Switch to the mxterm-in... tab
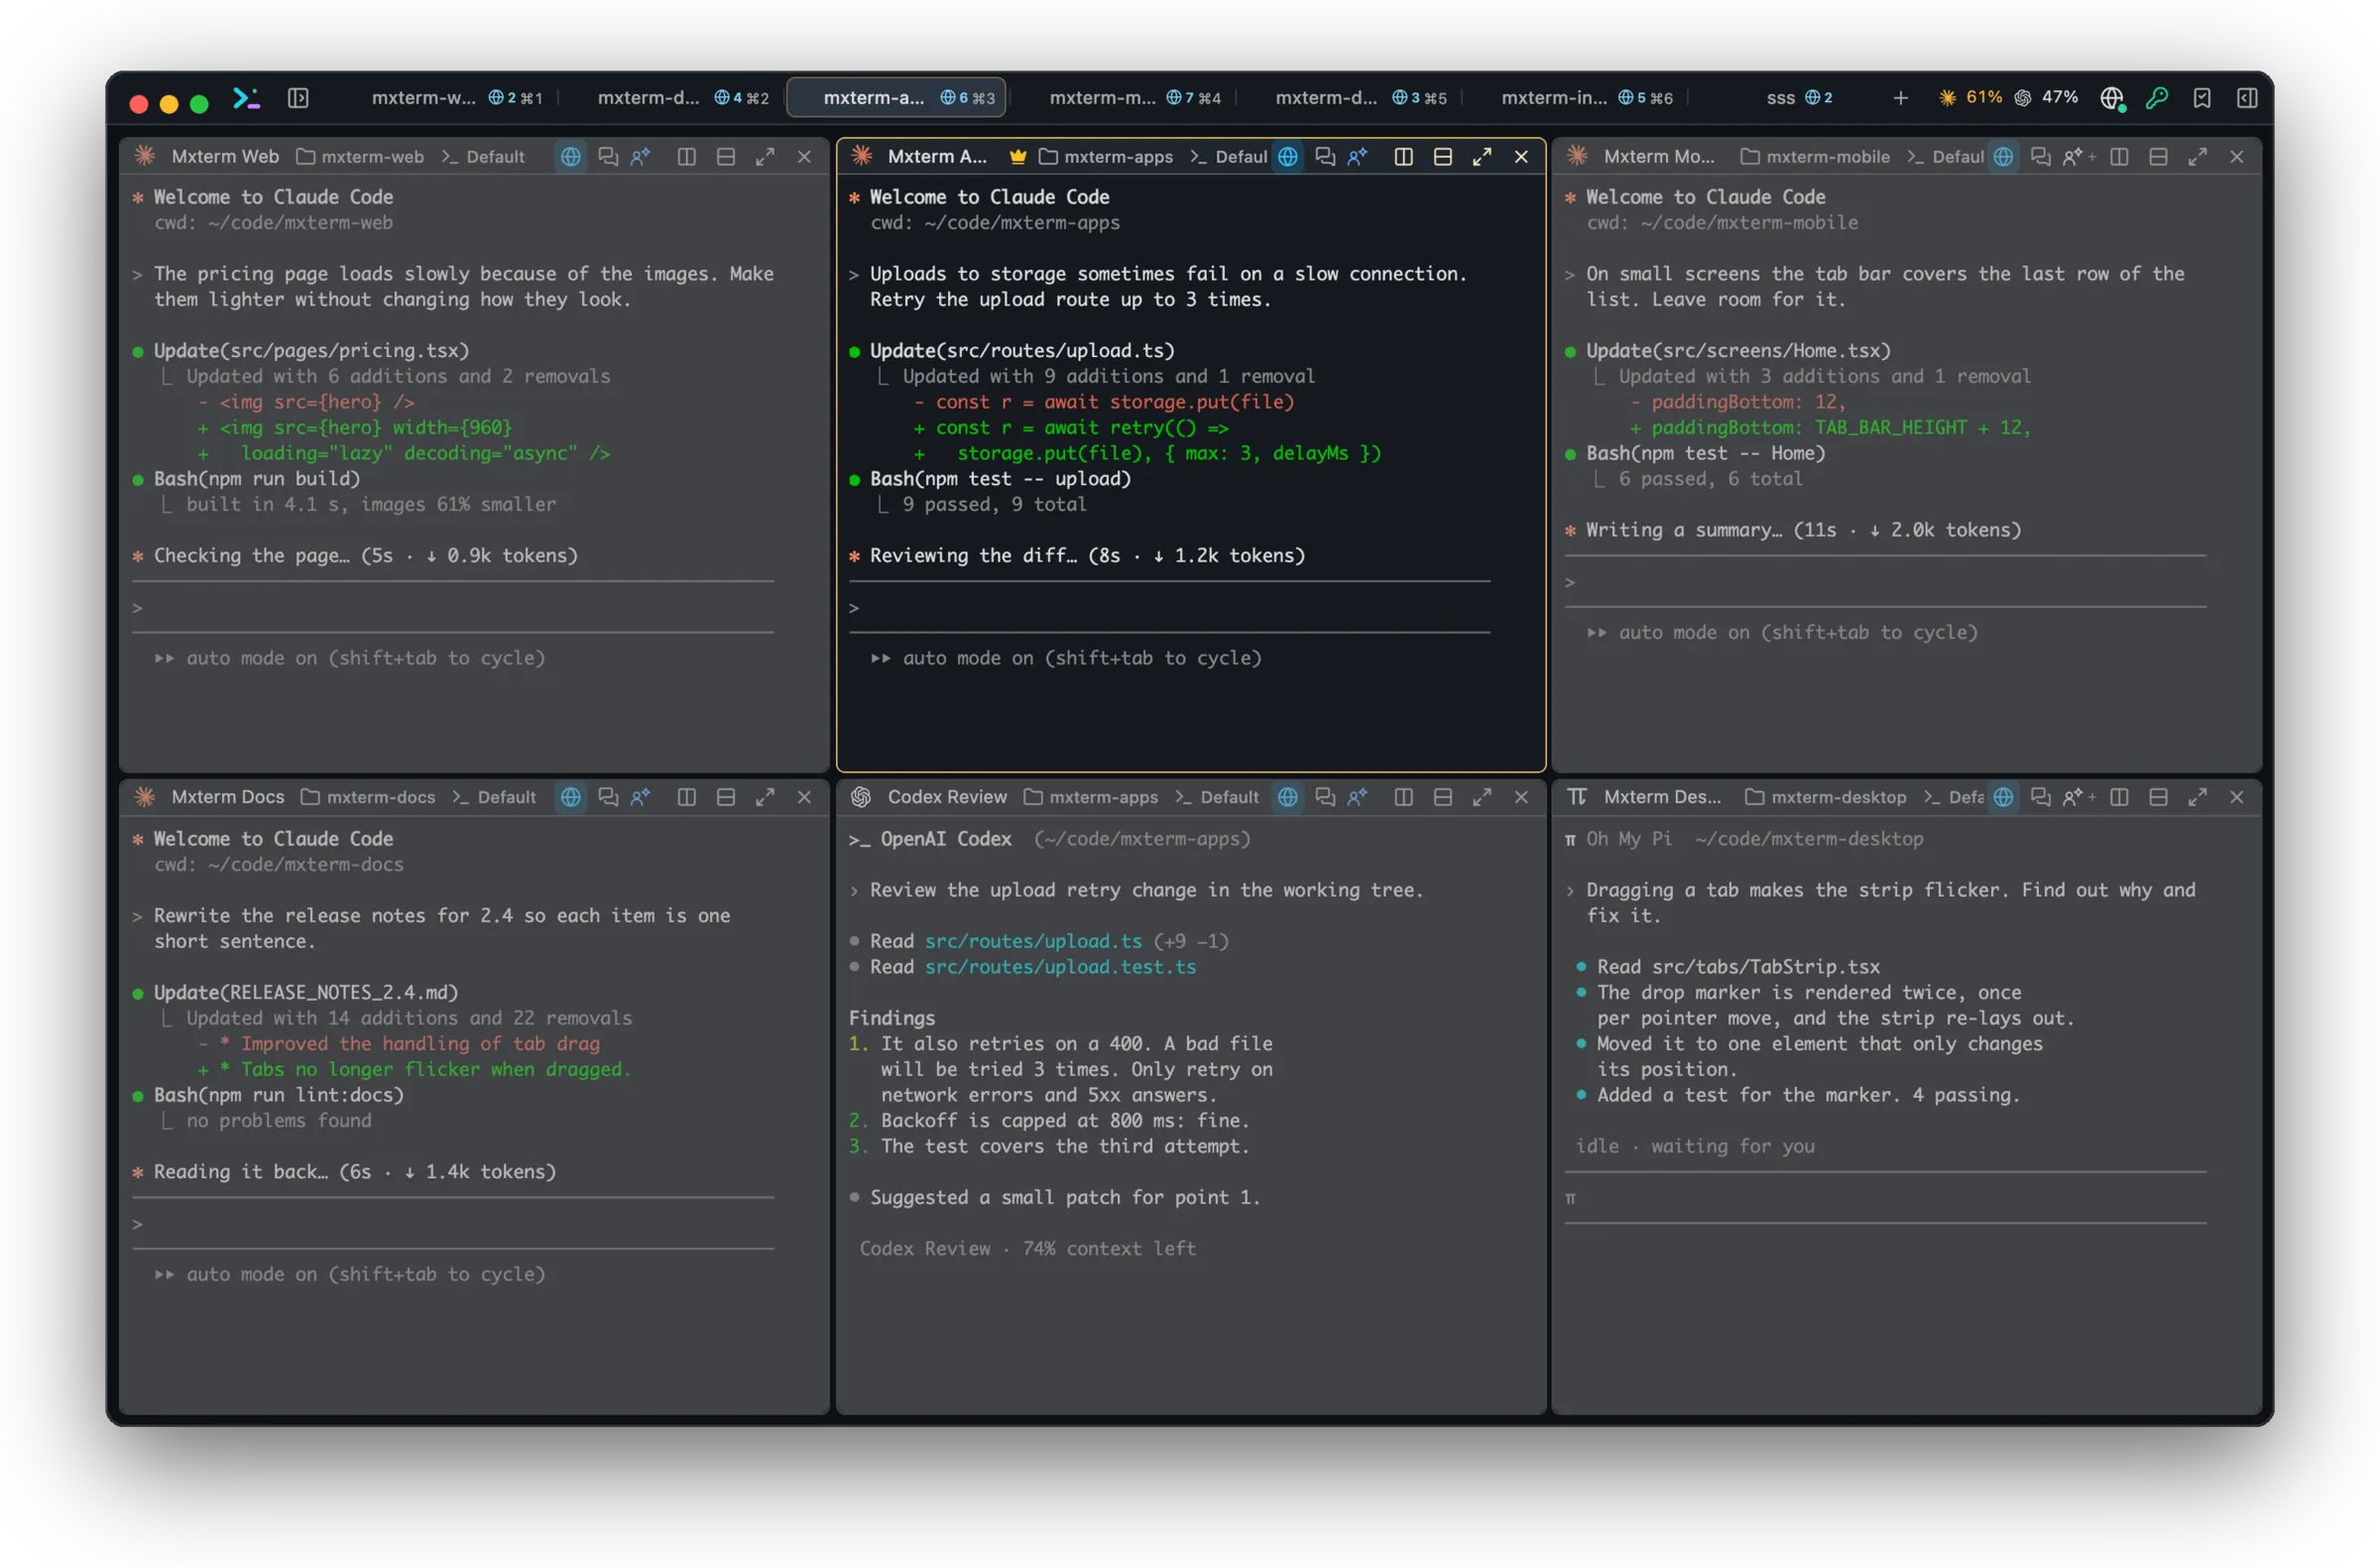This screenshot has width=2380, height=1567. coord(1587,98)
